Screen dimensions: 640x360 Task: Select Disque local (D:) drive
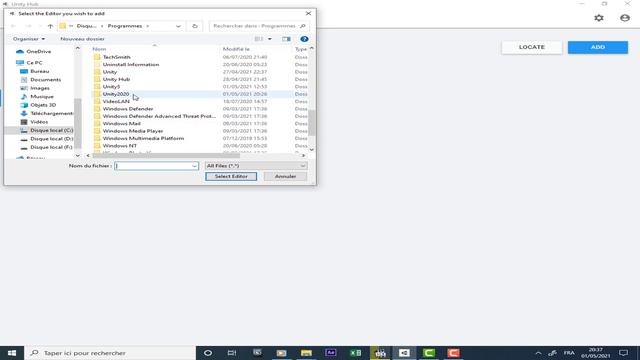click(51, 139)
